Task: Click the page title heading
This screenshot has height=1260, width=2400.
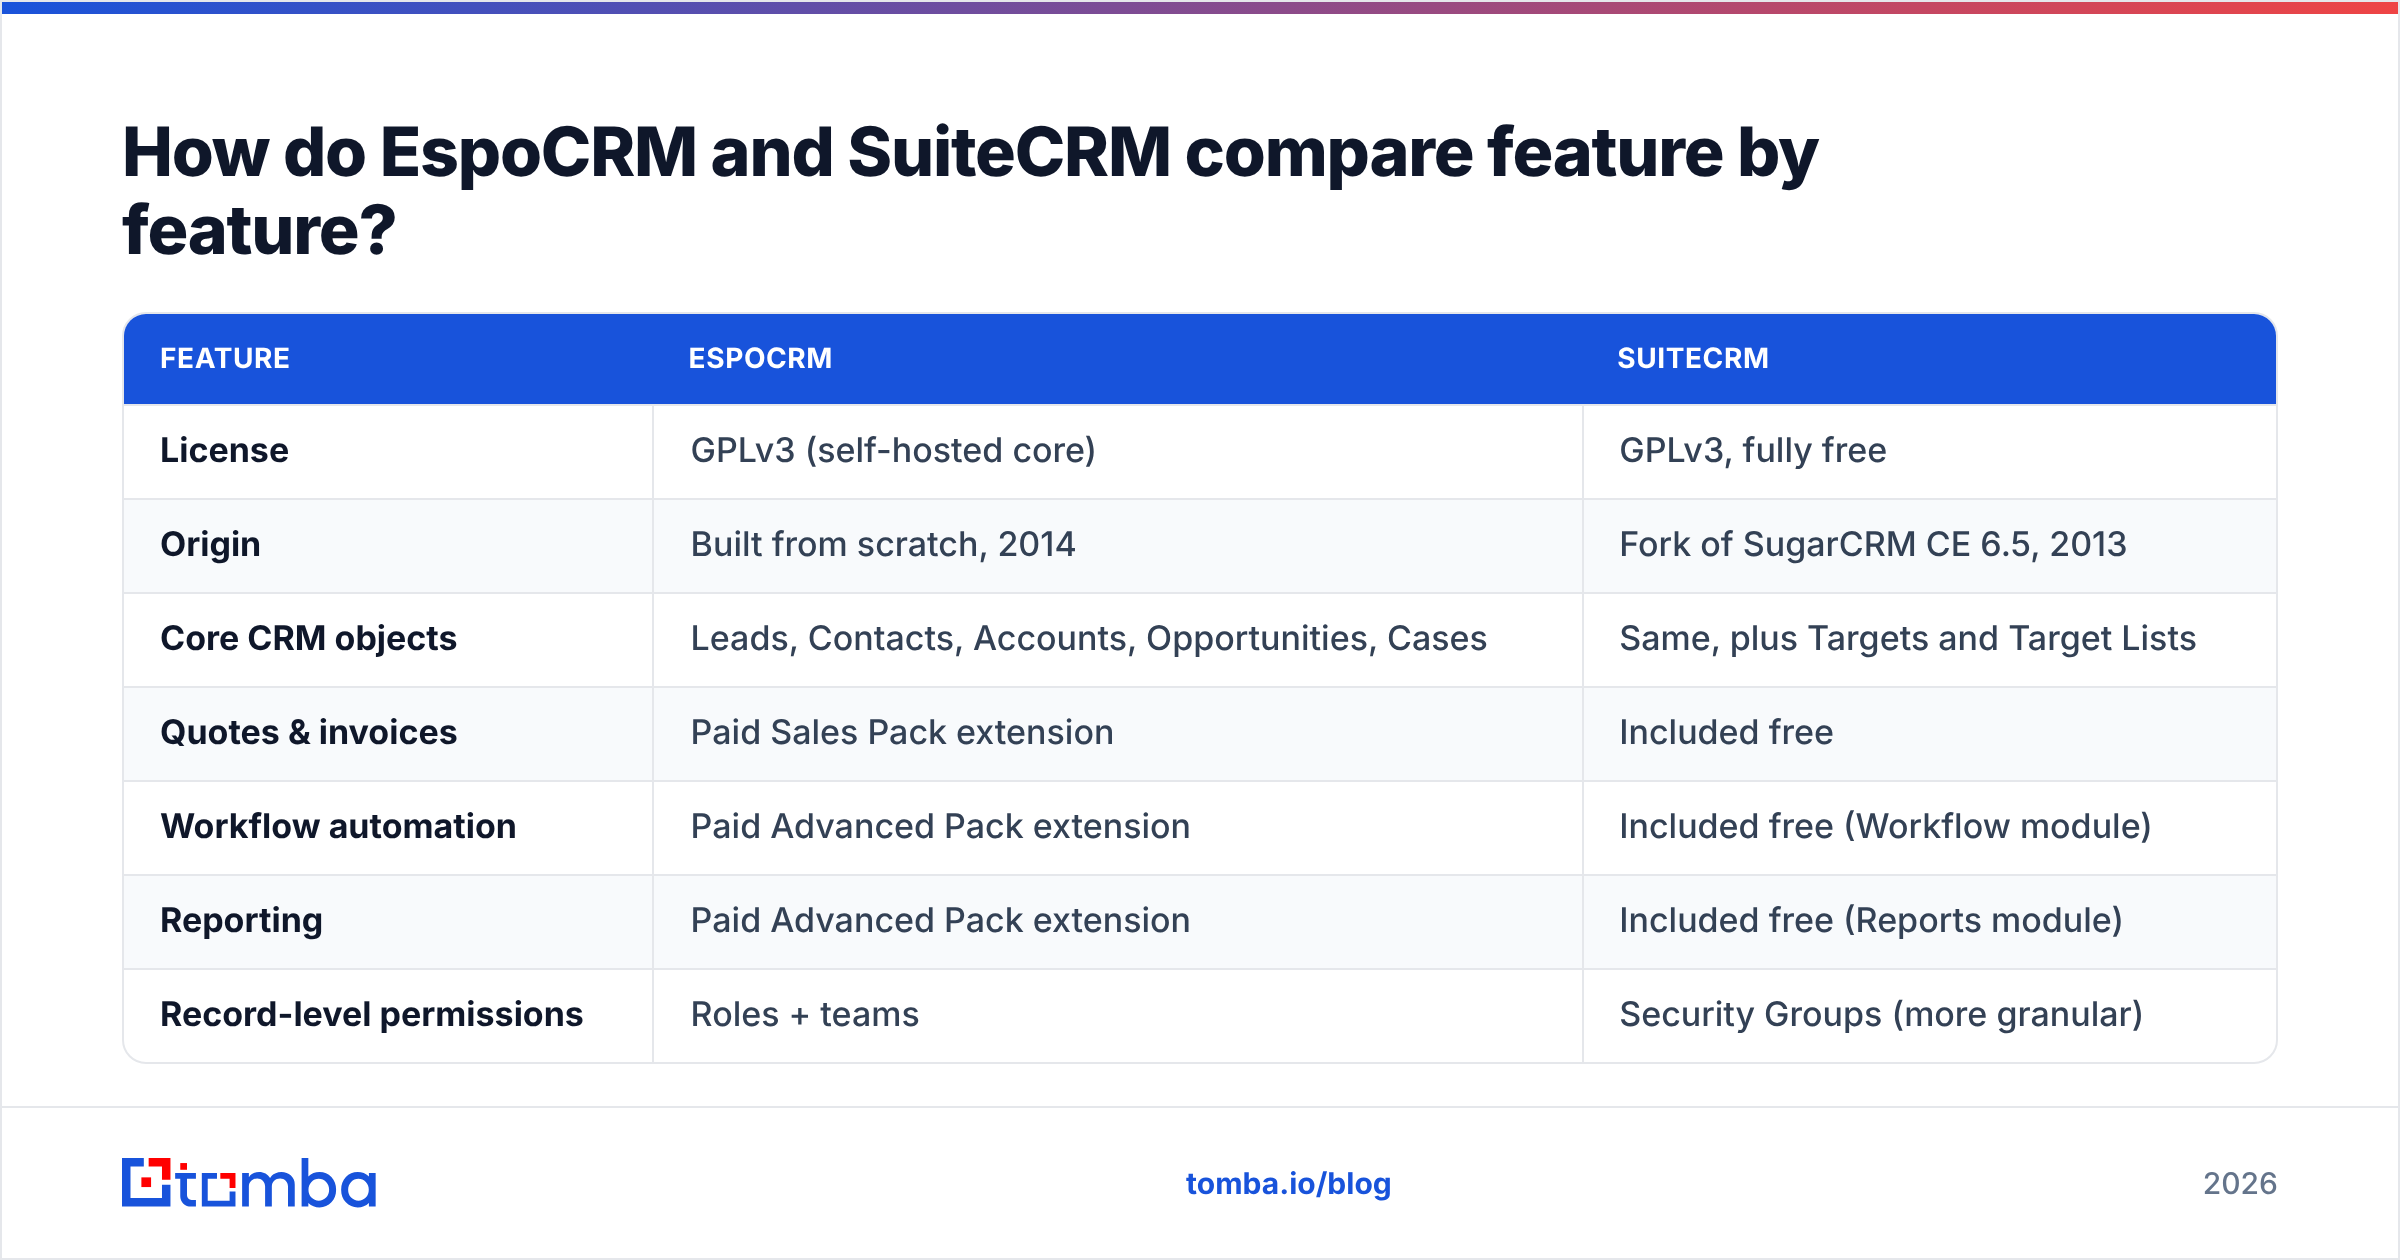Action: click(x=970, y=191)
